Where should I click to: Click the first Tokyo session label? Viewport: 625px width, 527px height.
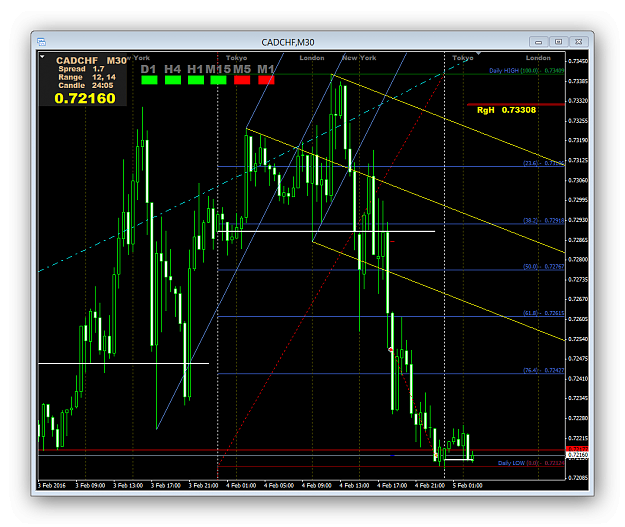[236, 58]
